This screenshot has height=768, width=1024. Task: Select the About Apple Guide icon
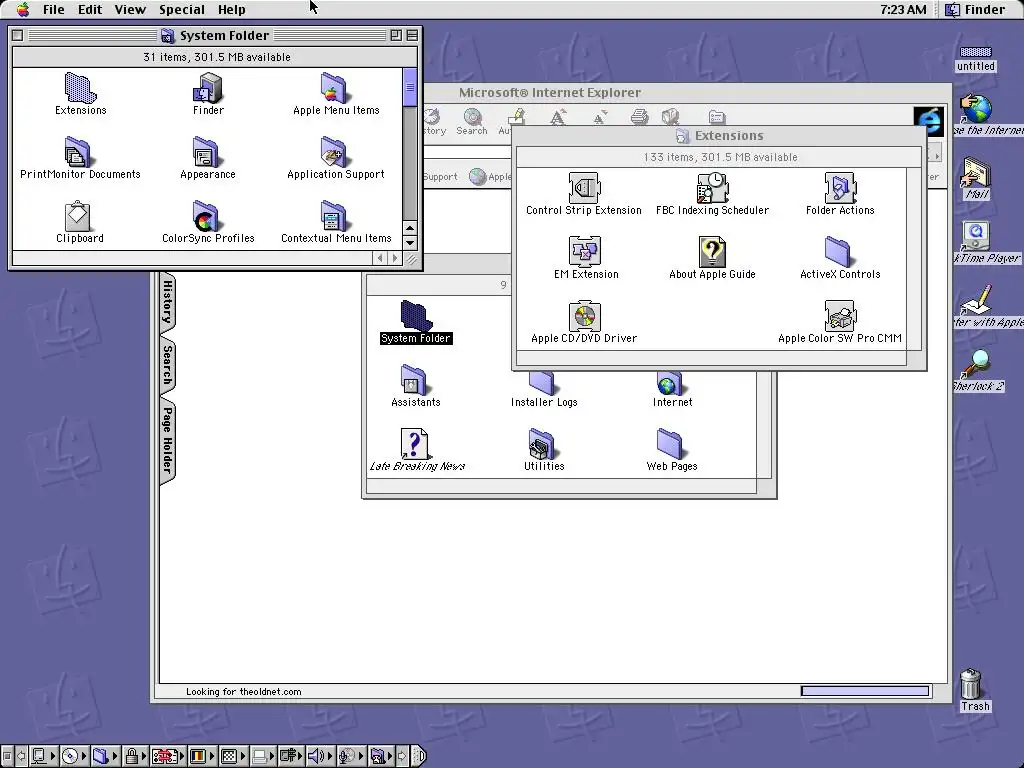712,252
